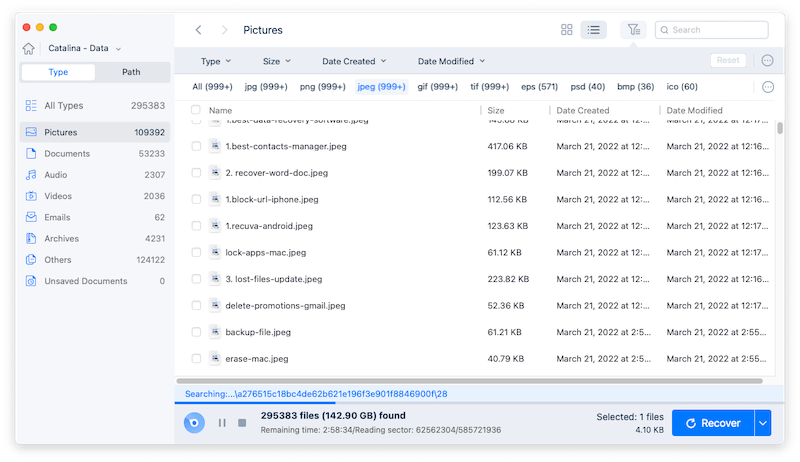Go forward with the right arrow
Image resolution: width=800 pixels, height=462 pixels.
tap(224, 30)
